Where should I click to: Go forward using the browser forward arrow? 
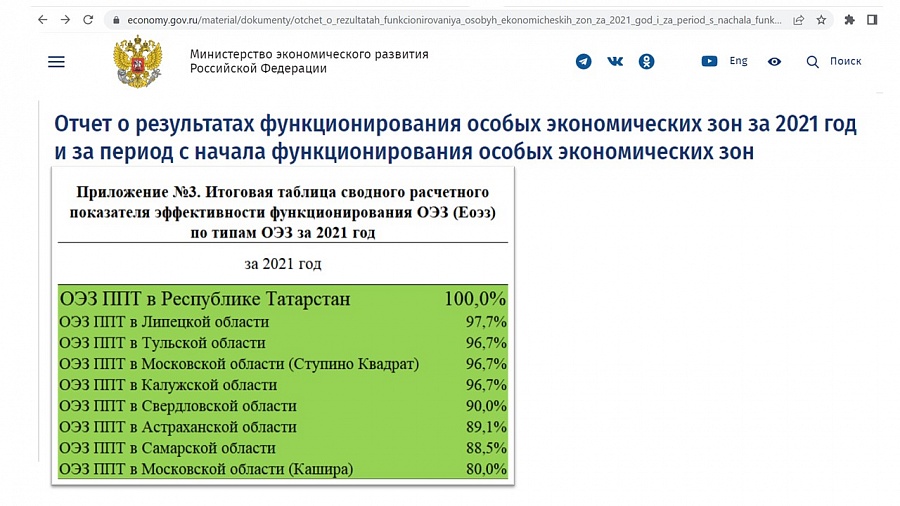pos(65,20)
